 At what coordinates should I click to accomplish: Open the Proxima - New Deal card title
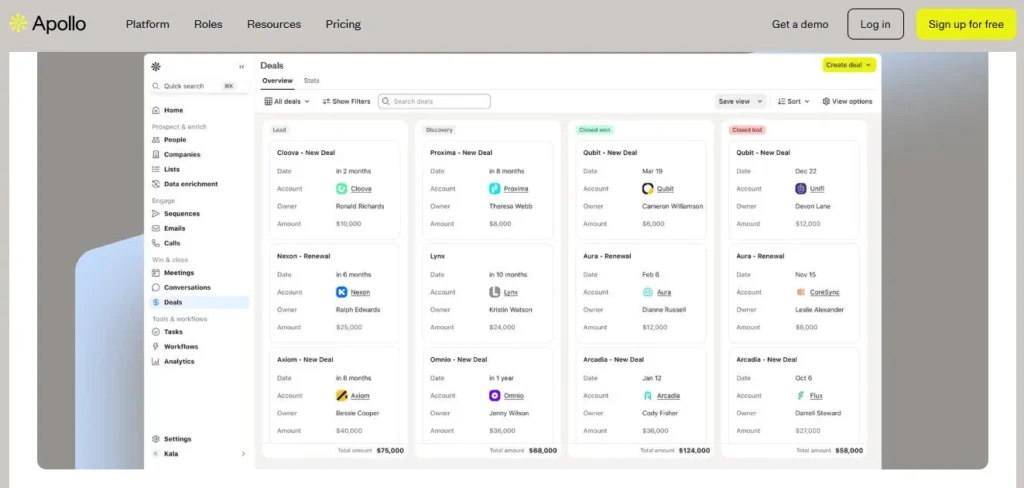click(461, 153)
